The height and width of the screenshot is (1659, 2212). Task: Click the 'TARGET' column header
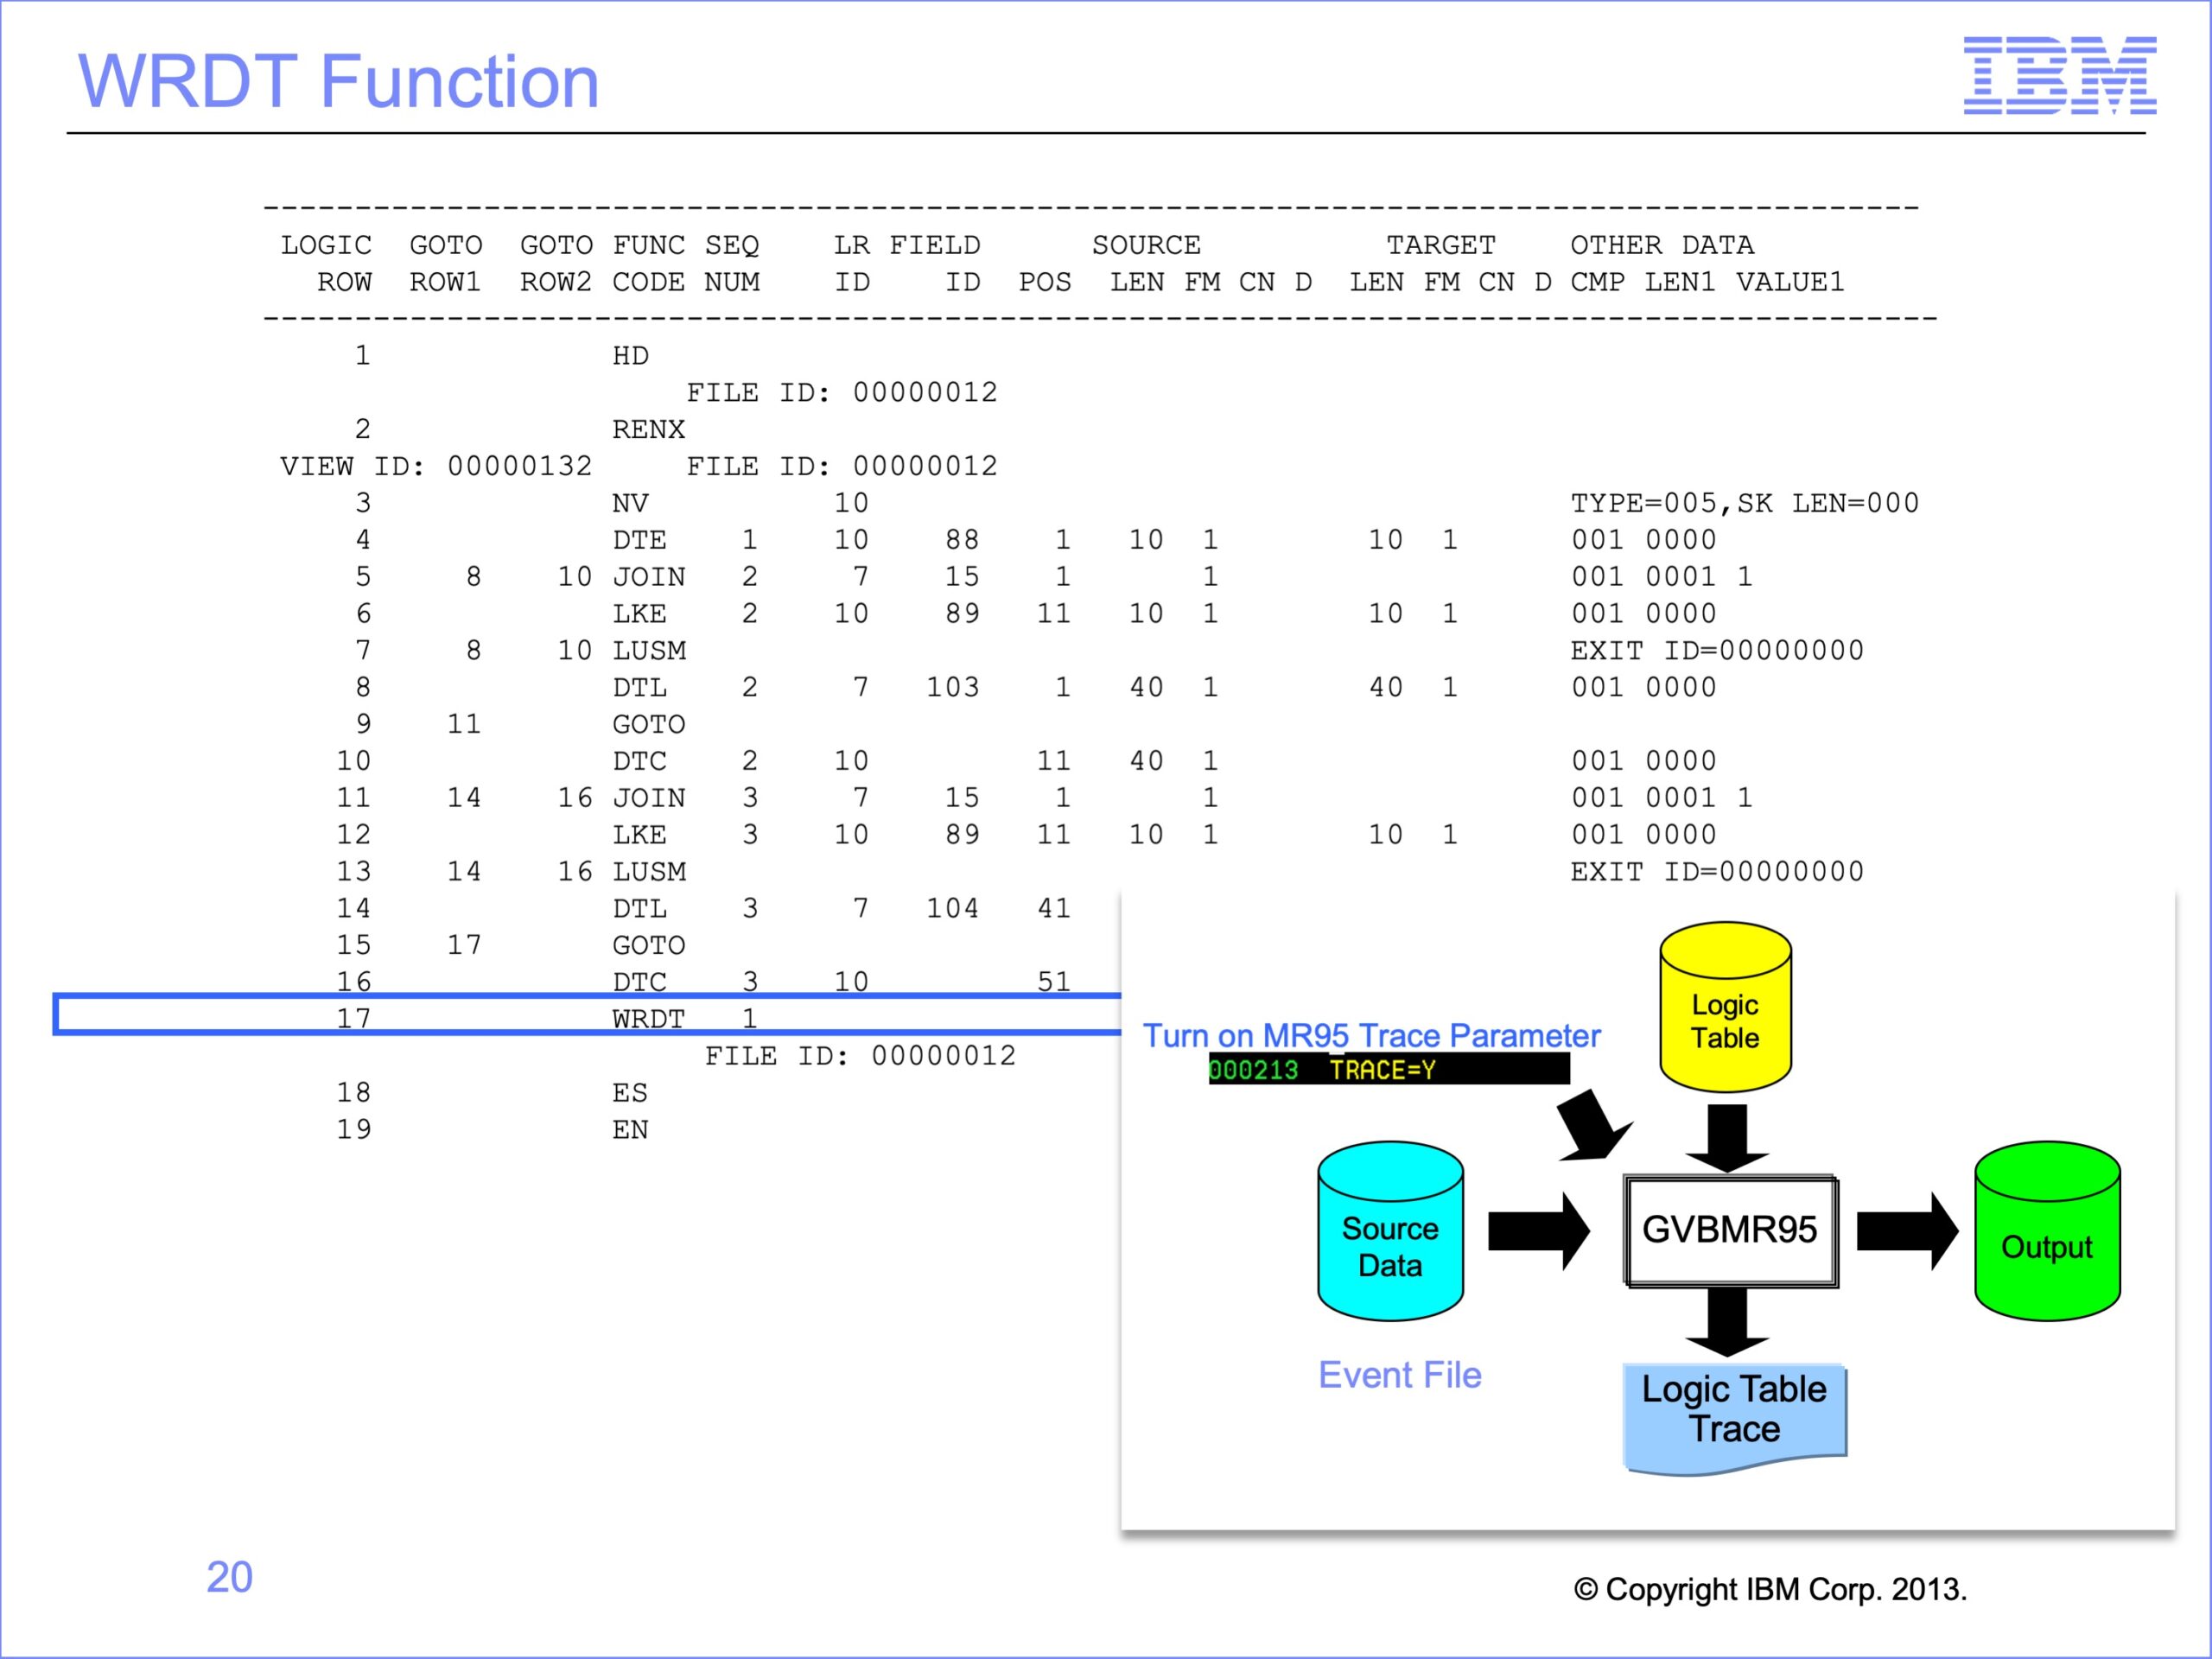pos(1440,245)
